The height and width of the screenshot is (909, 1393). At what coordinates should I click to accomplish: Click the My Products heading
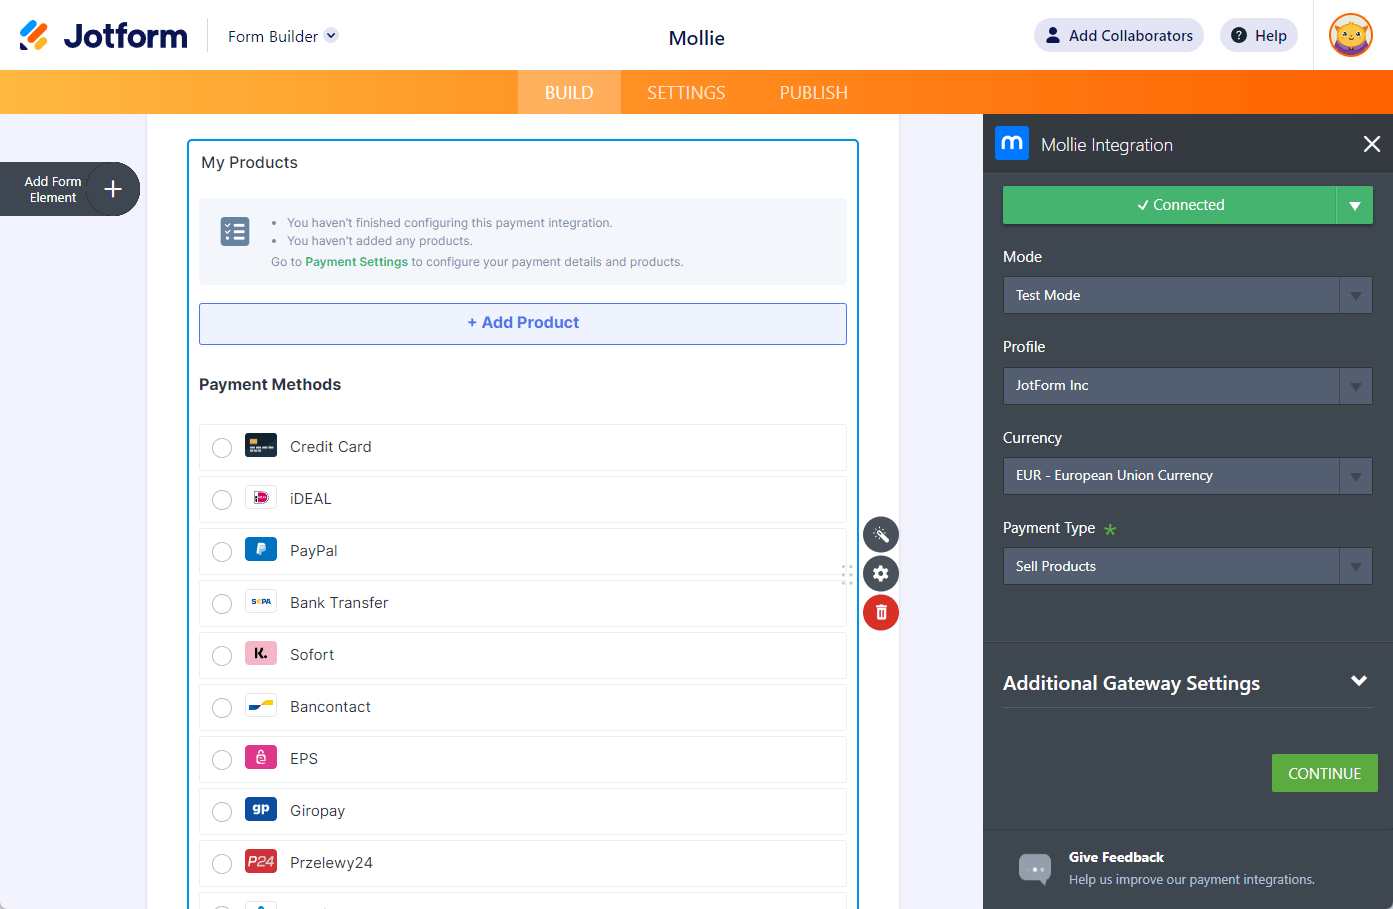coord(250,162)
